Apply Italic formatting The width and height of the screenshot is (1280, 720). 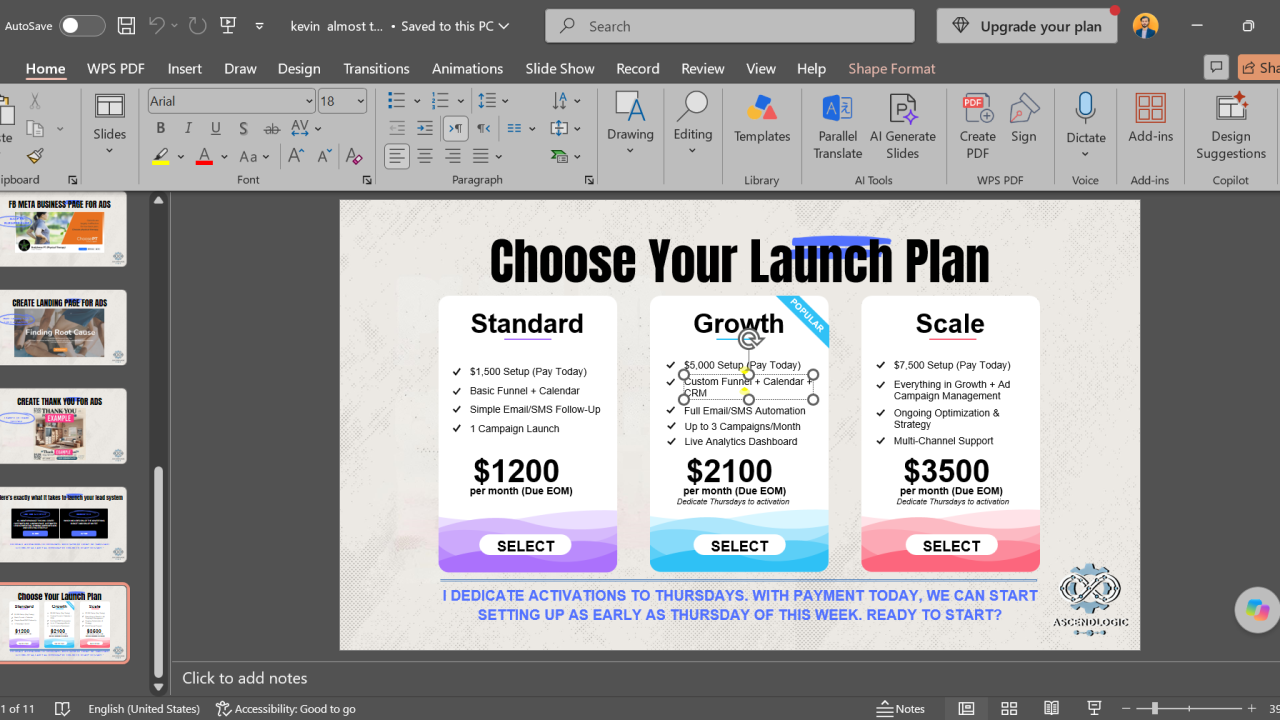[x=188, y=128]
